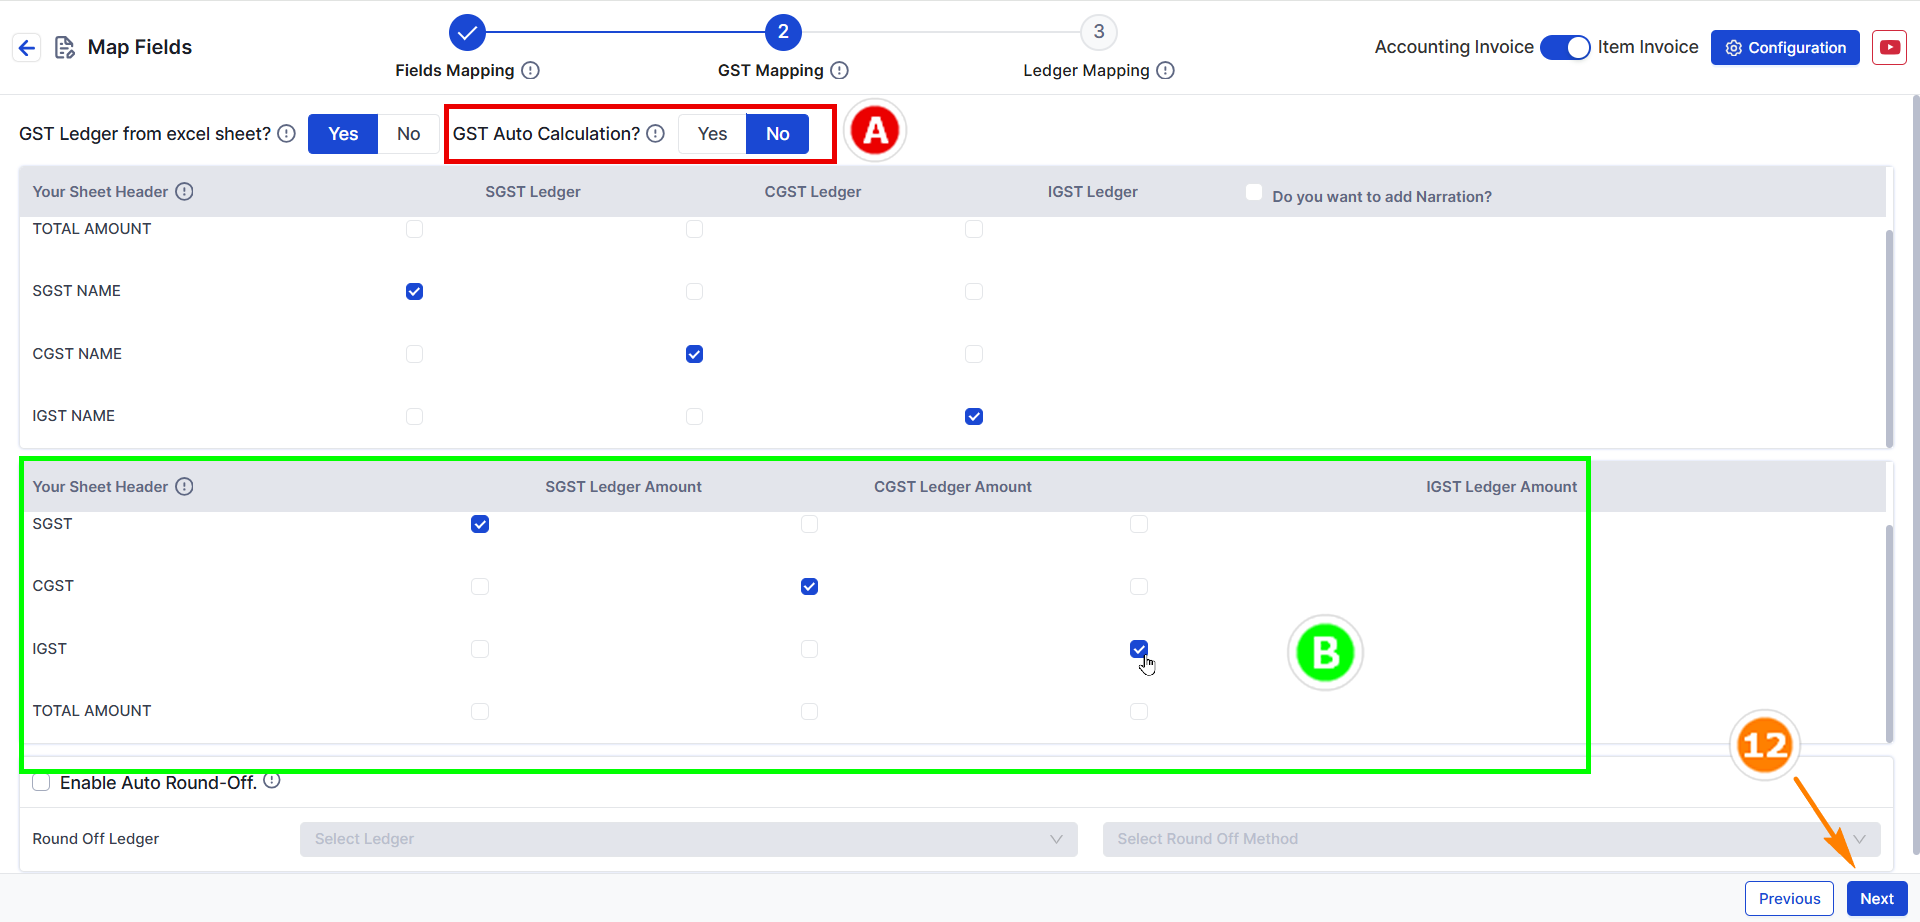
Task: Select Yes for GST Auto Calculation
Action: [x=712, y=134]
